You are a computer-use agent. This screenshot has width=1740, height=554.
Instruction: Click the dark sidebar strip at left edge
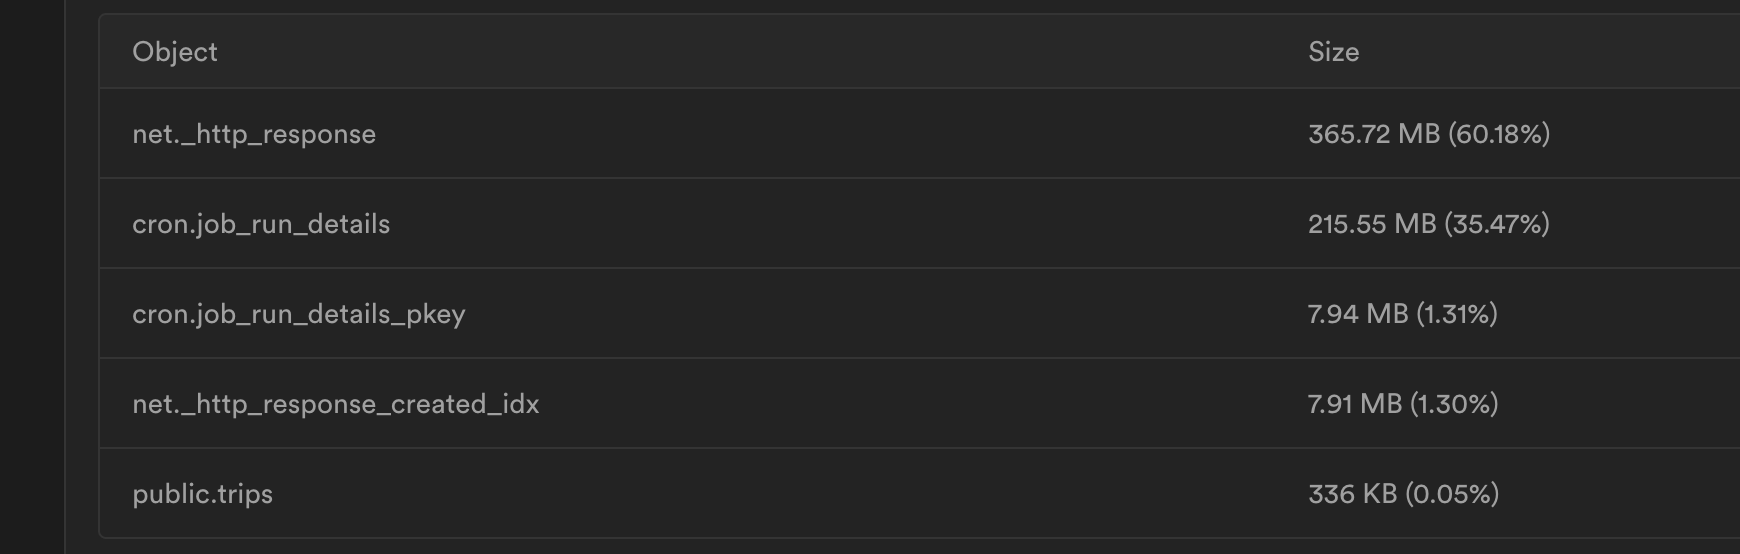tap(32, 277)
